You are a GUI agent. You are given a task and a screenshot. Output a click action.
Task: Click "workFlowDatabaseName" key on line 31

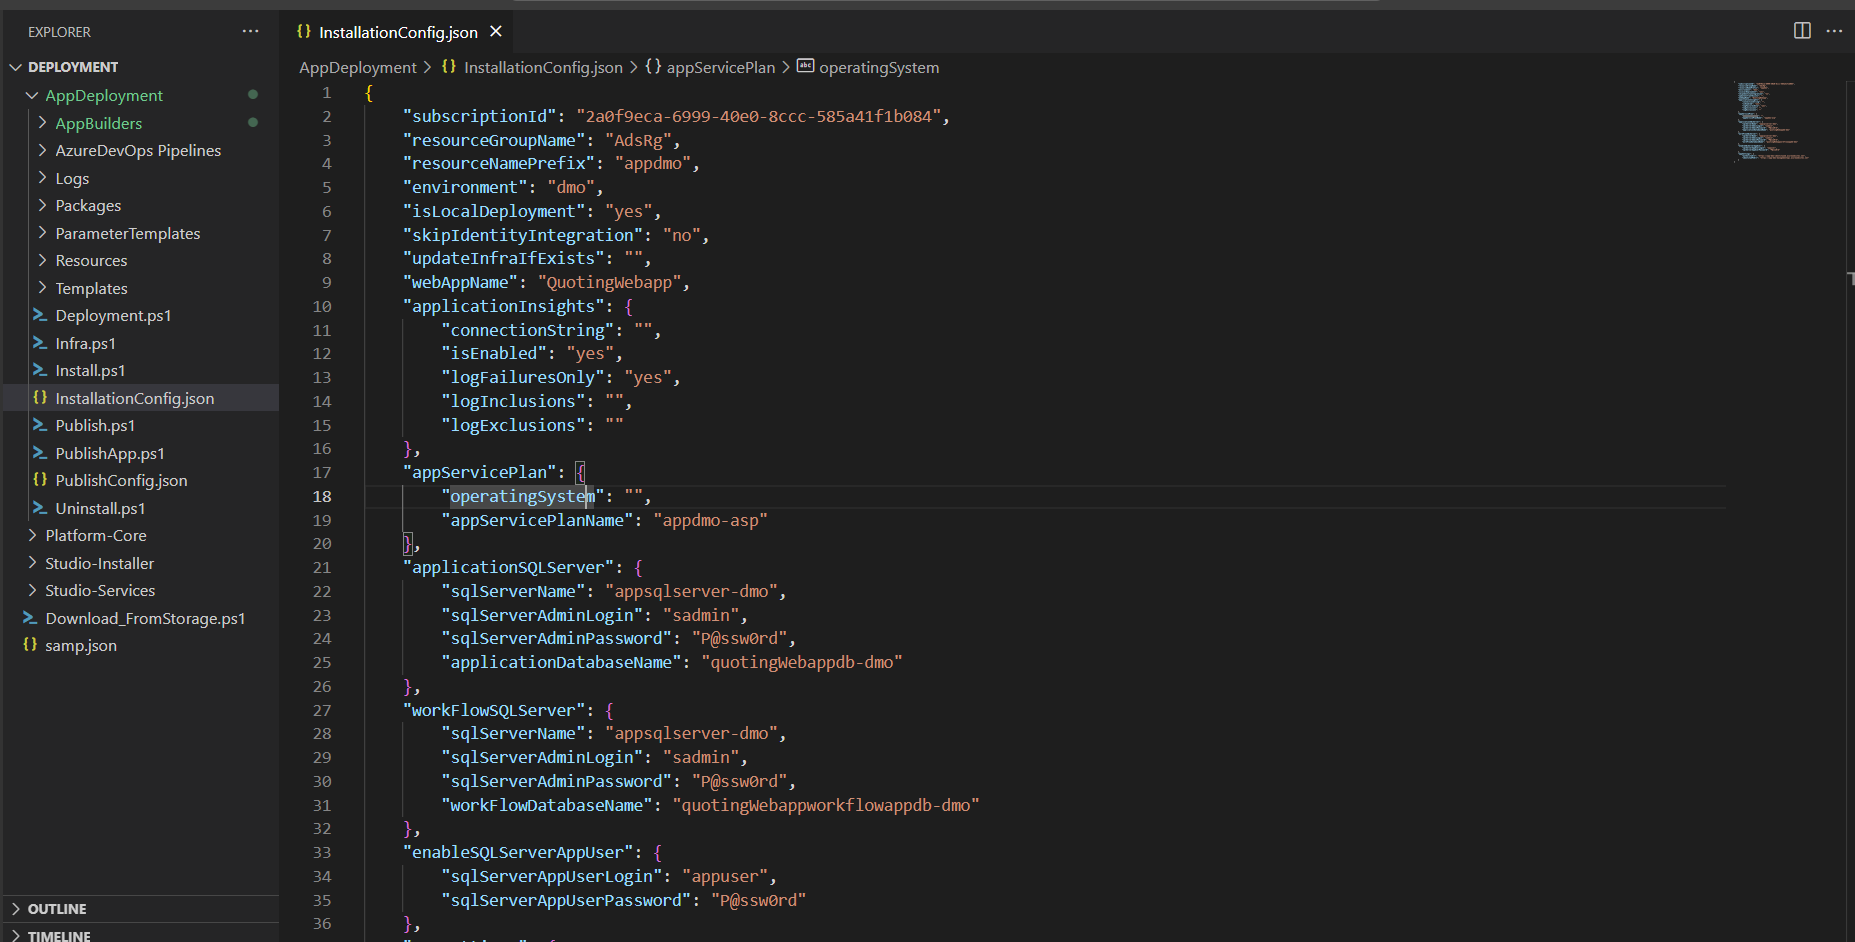point(547,805)
